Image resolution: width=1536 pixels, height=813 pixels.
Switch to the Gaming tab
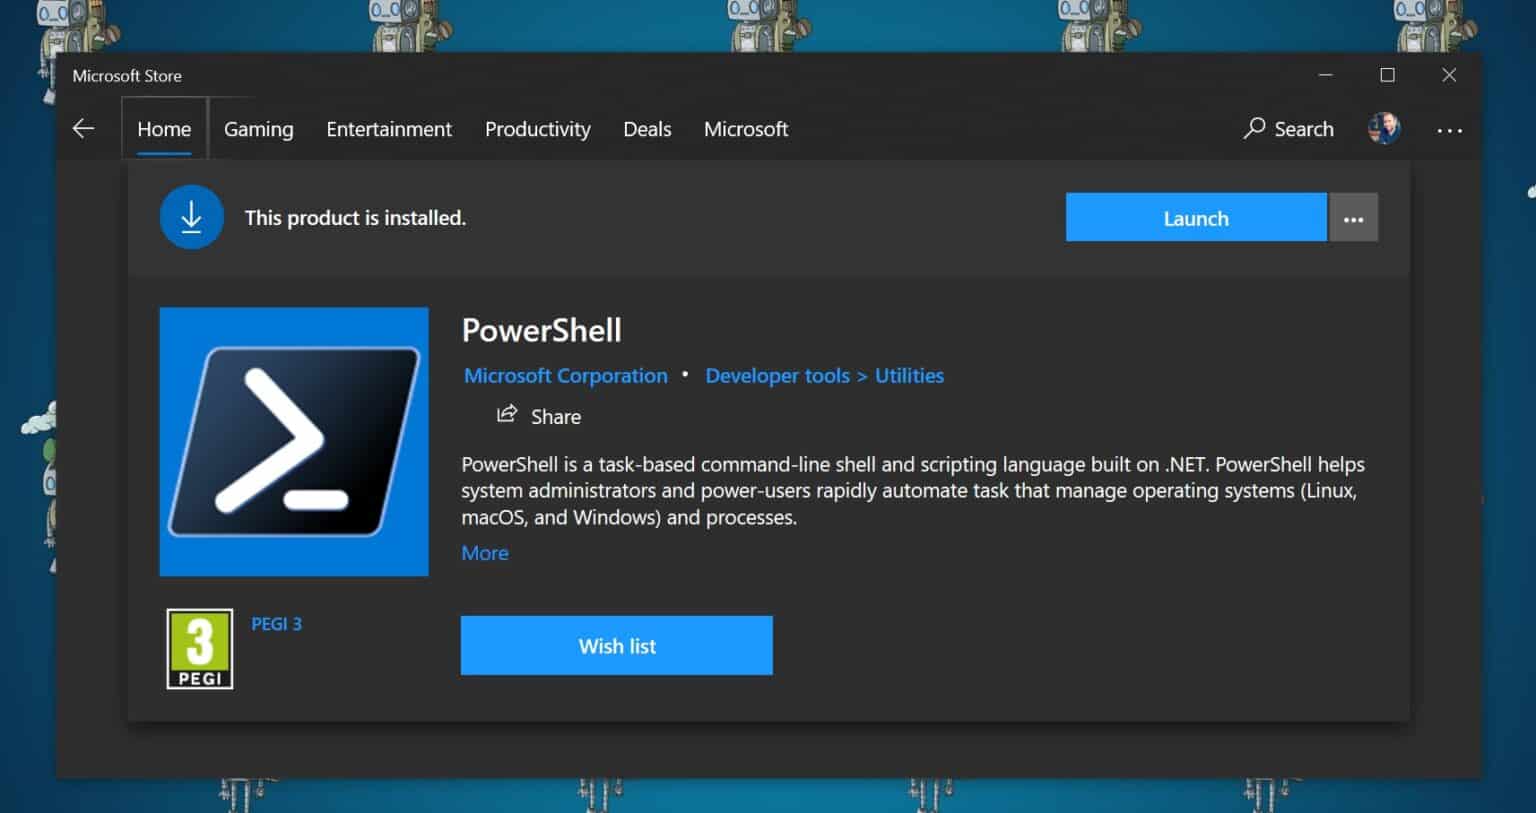click(258, 129)
